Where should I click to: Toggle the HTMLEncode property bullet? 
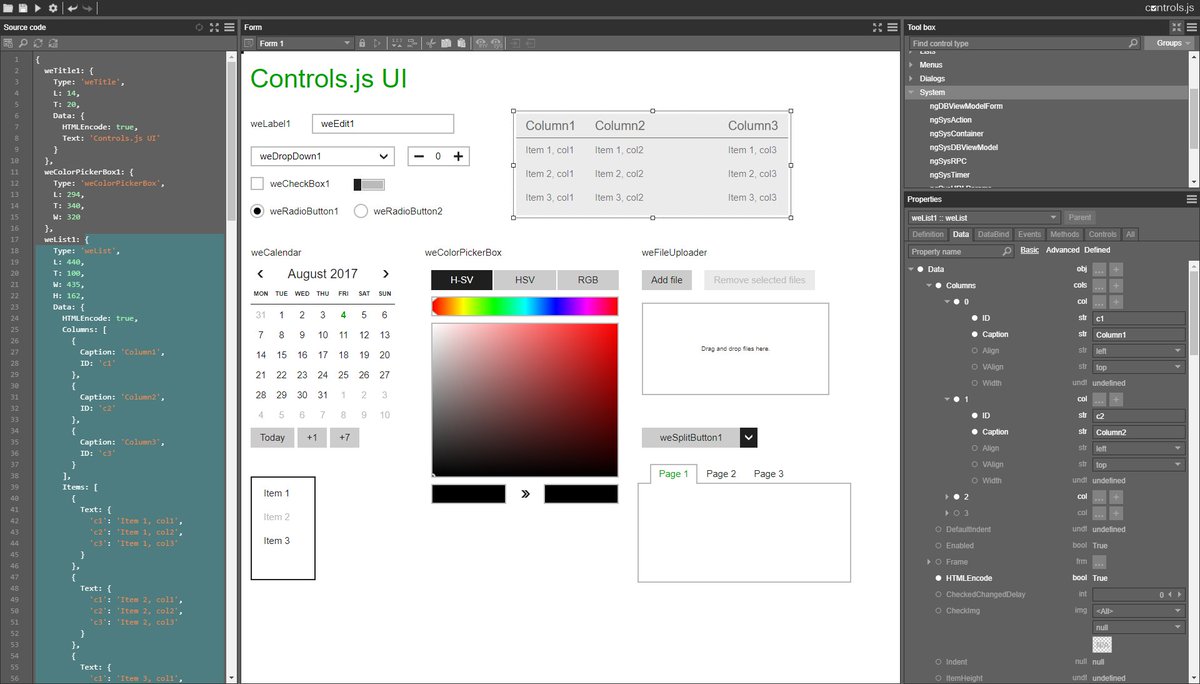[938, 578]
